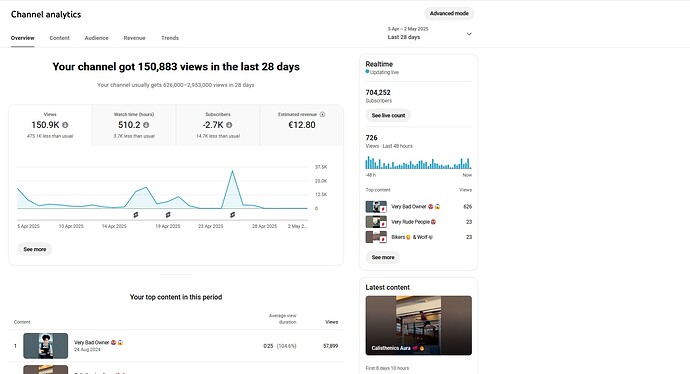690x374 pixels.
Task: Click info icon next to Estimated revenue
Action: [322, 114]
